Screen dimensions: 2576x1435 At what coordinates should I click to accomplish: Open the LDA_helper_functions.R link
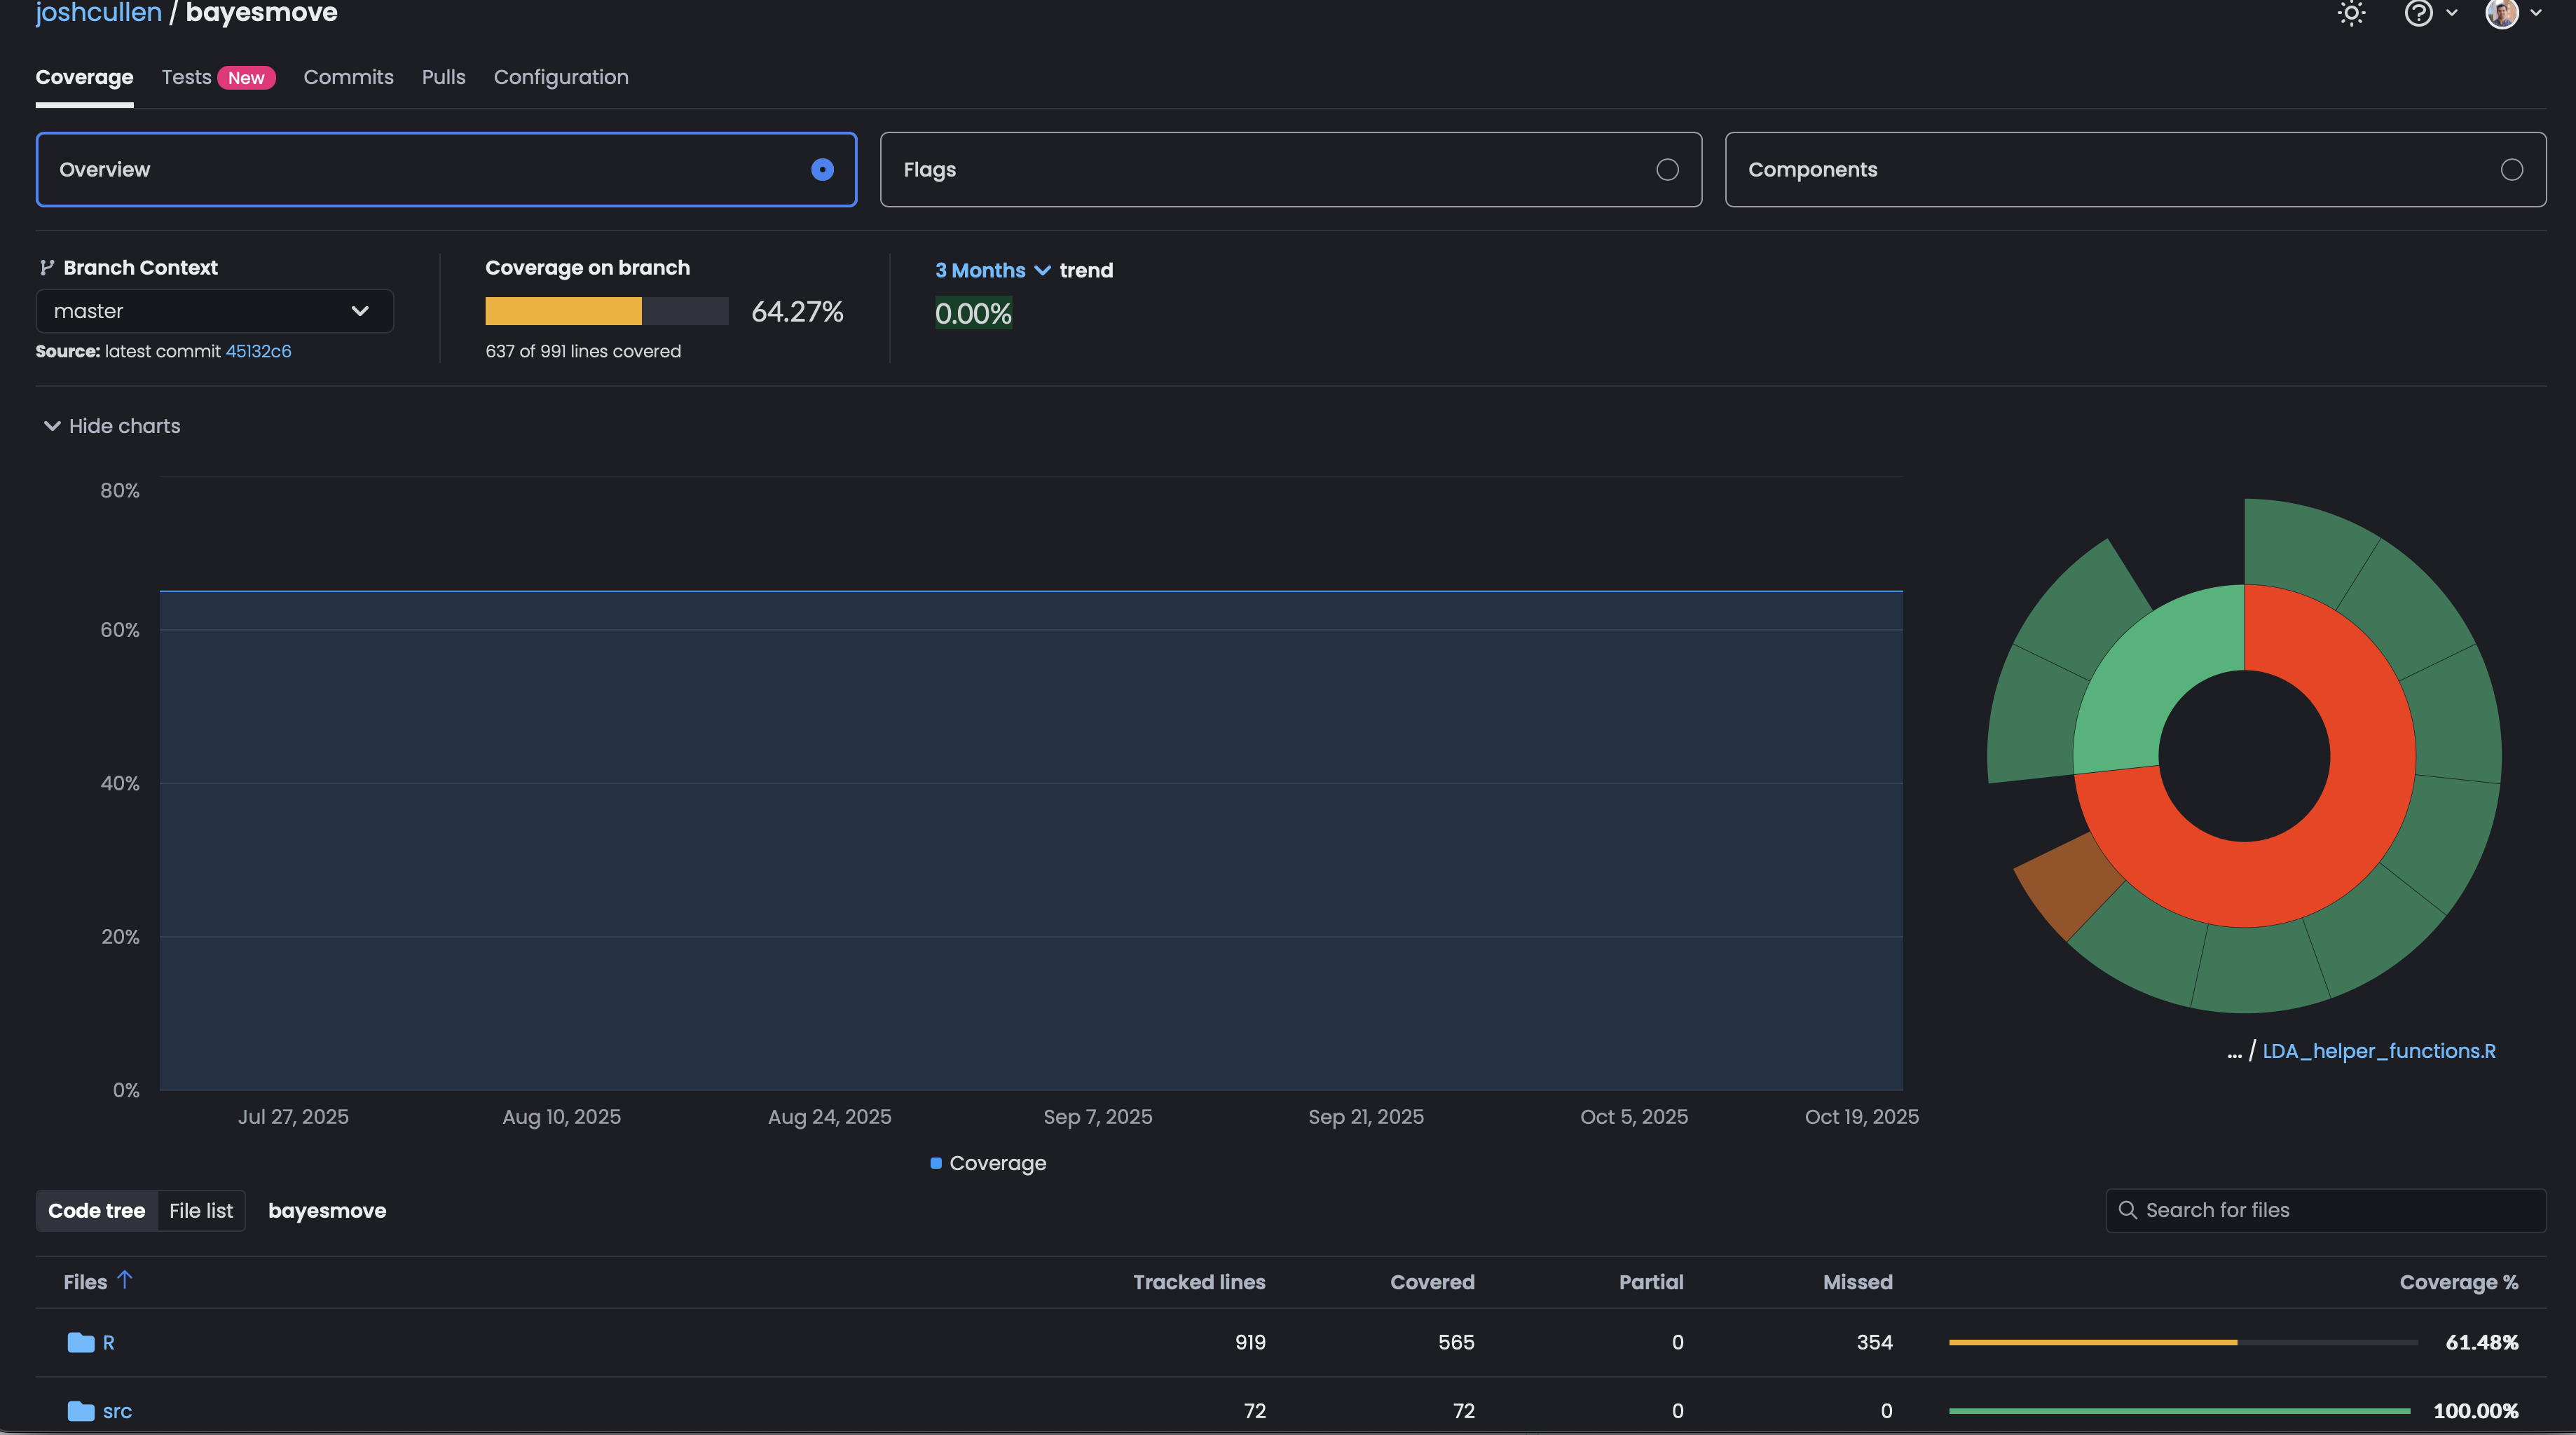2379,1051
